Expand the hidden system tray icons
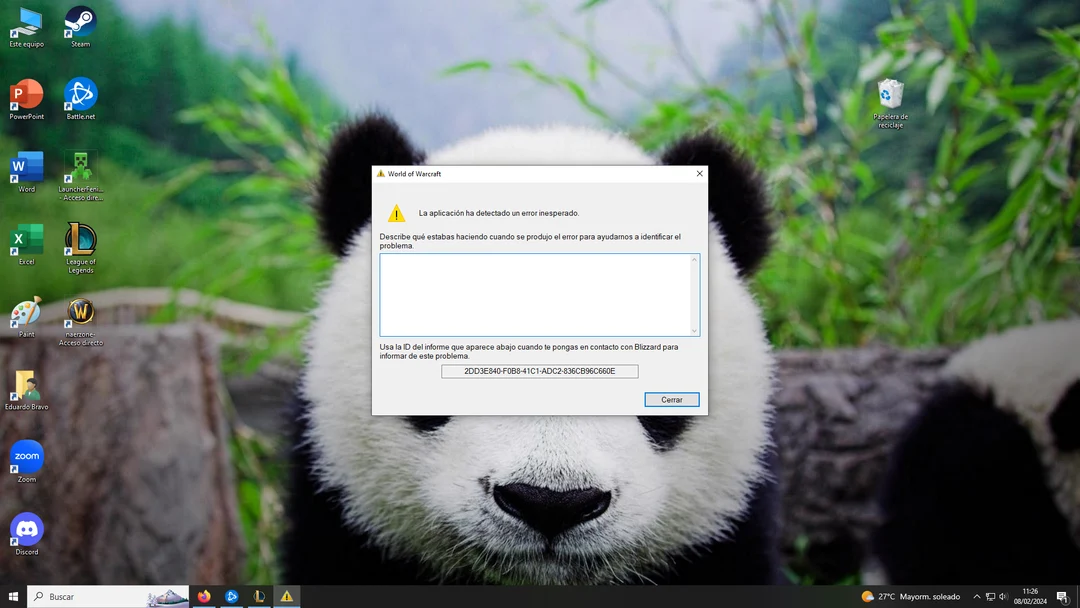 977,596
